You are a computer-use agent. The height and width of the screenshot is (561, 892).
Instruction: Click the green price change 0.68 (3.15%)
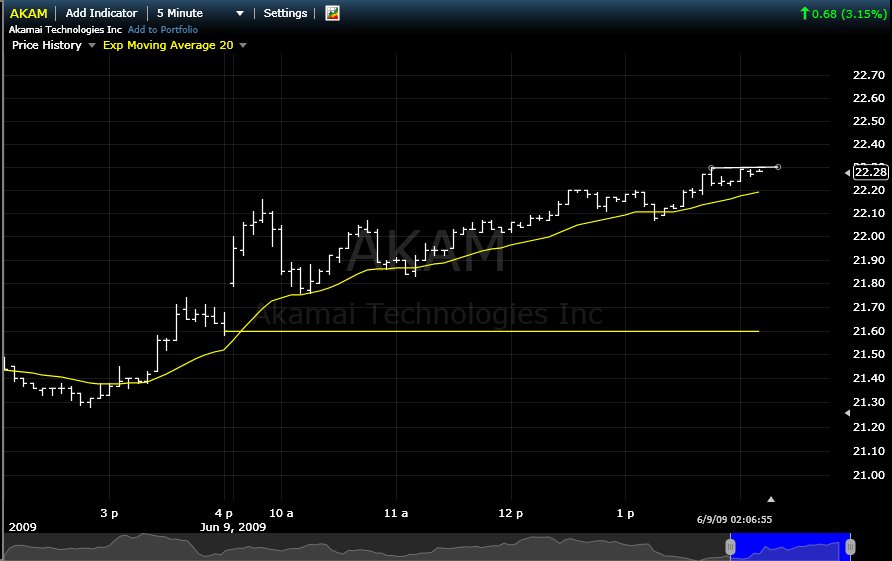843,13
